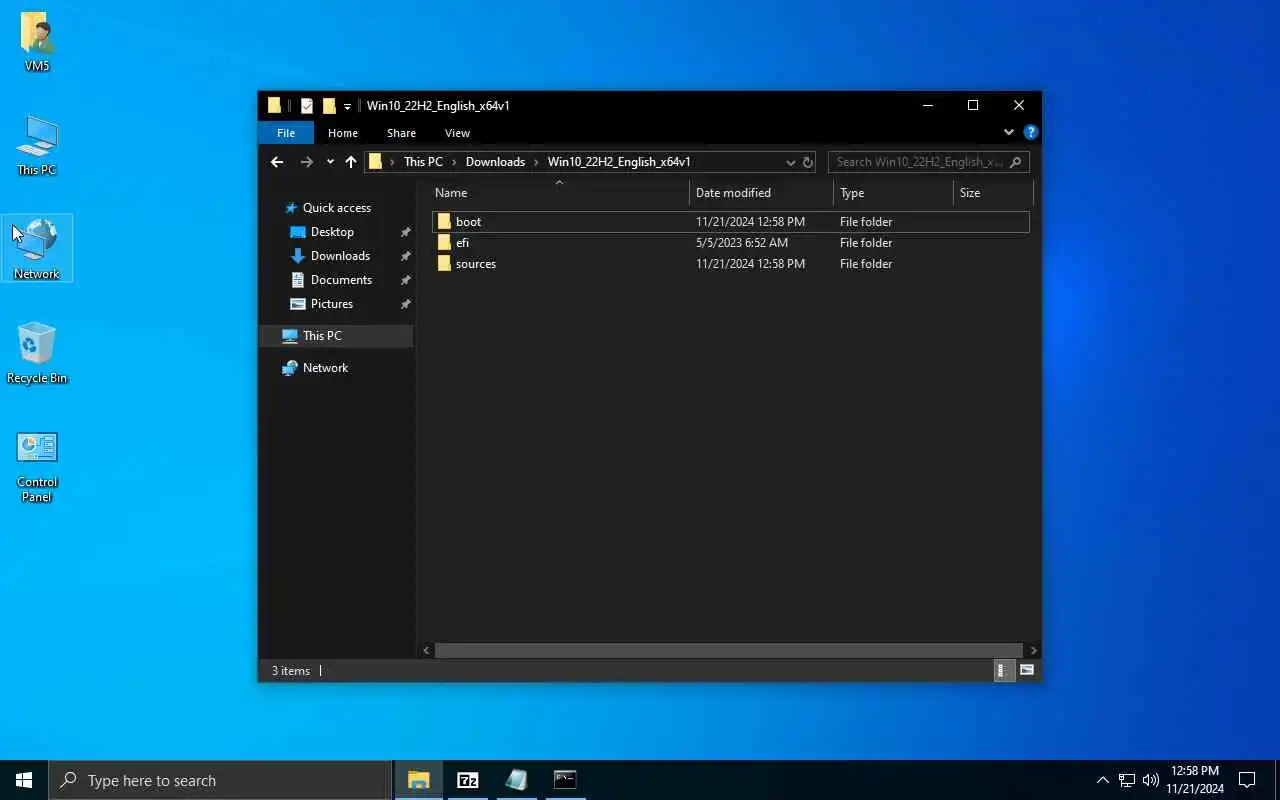Open the network tray icon
Image resolution: width=1280 pixels, height=800 pixels.
[1127, 780]
